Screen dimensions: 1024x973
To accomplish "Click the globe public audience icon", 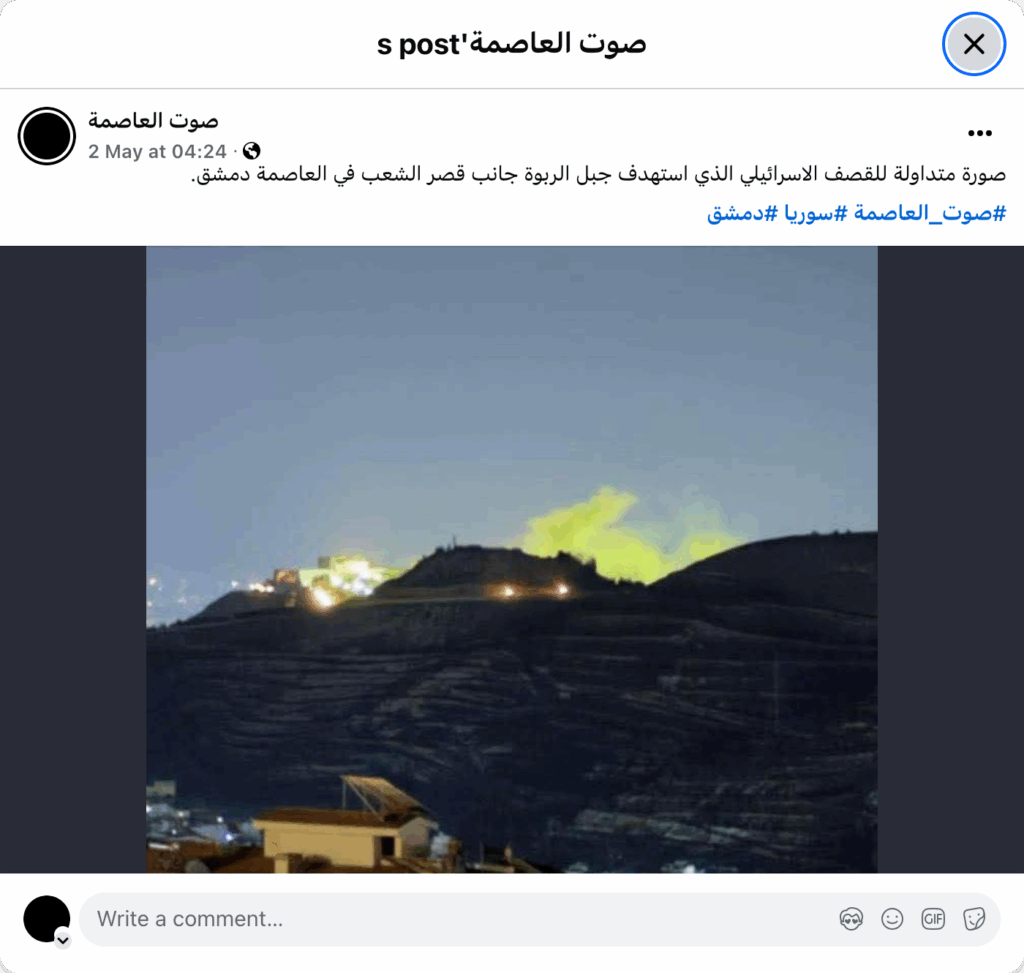I will pos(251,151).
